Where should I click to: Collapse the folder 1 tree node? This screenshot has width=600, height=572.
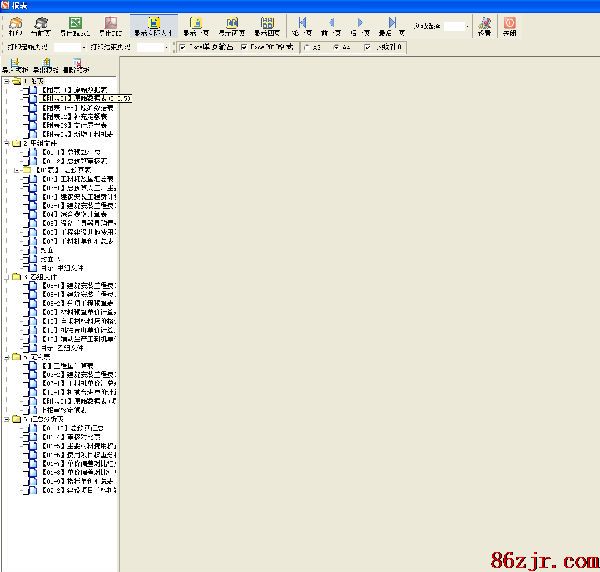coord(7,80)
